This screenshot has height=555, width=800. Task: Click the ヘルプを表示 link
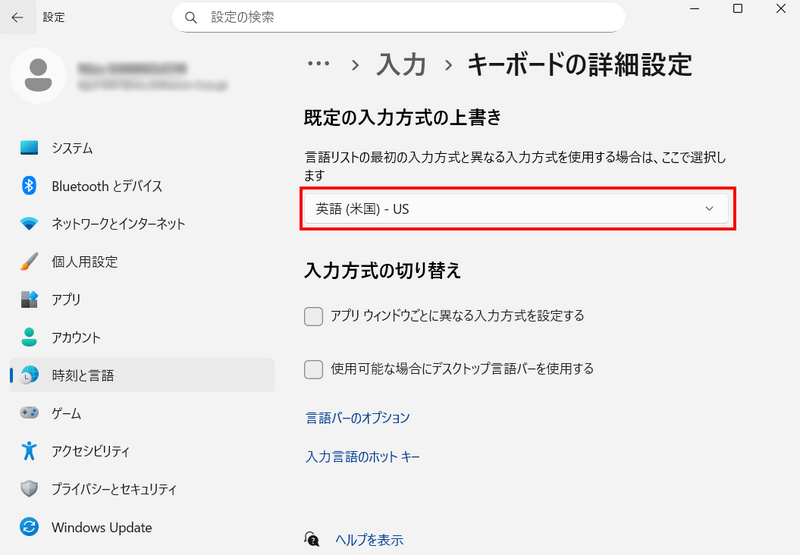[369, 539]
